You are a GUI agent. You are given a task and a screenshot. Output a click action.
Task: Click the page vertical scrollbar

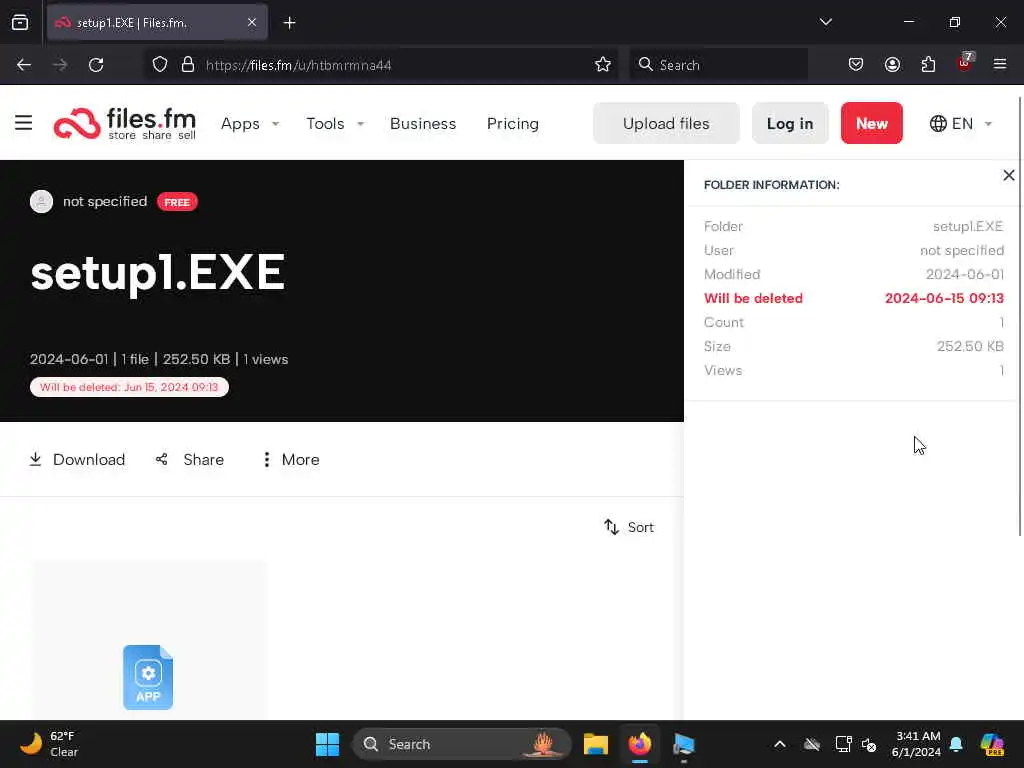click(x=1020, y=316)
